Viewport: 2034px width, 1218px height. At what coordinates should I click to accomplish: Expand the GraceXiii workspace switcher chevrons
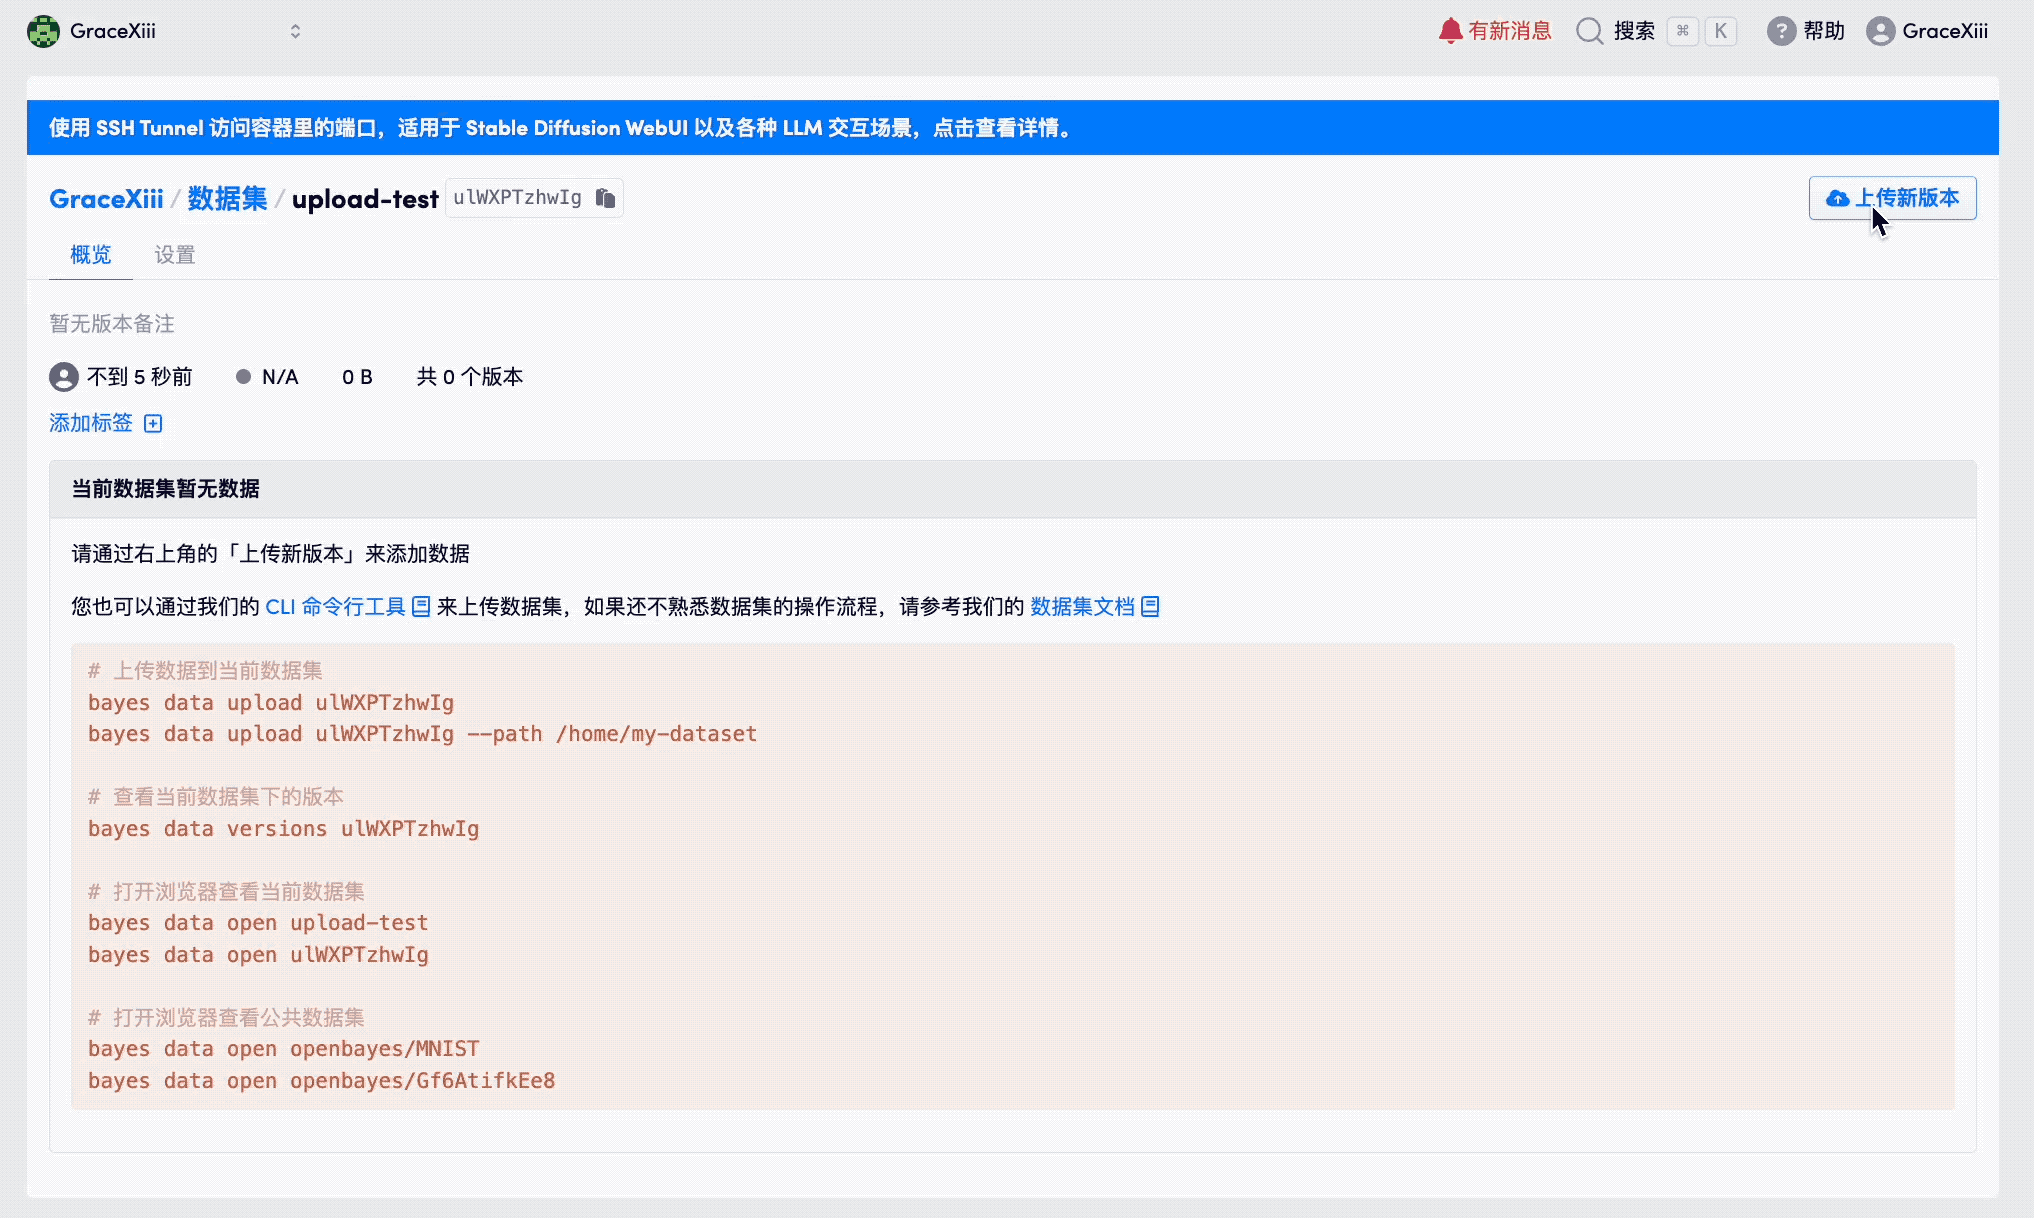tap(295, 31)
